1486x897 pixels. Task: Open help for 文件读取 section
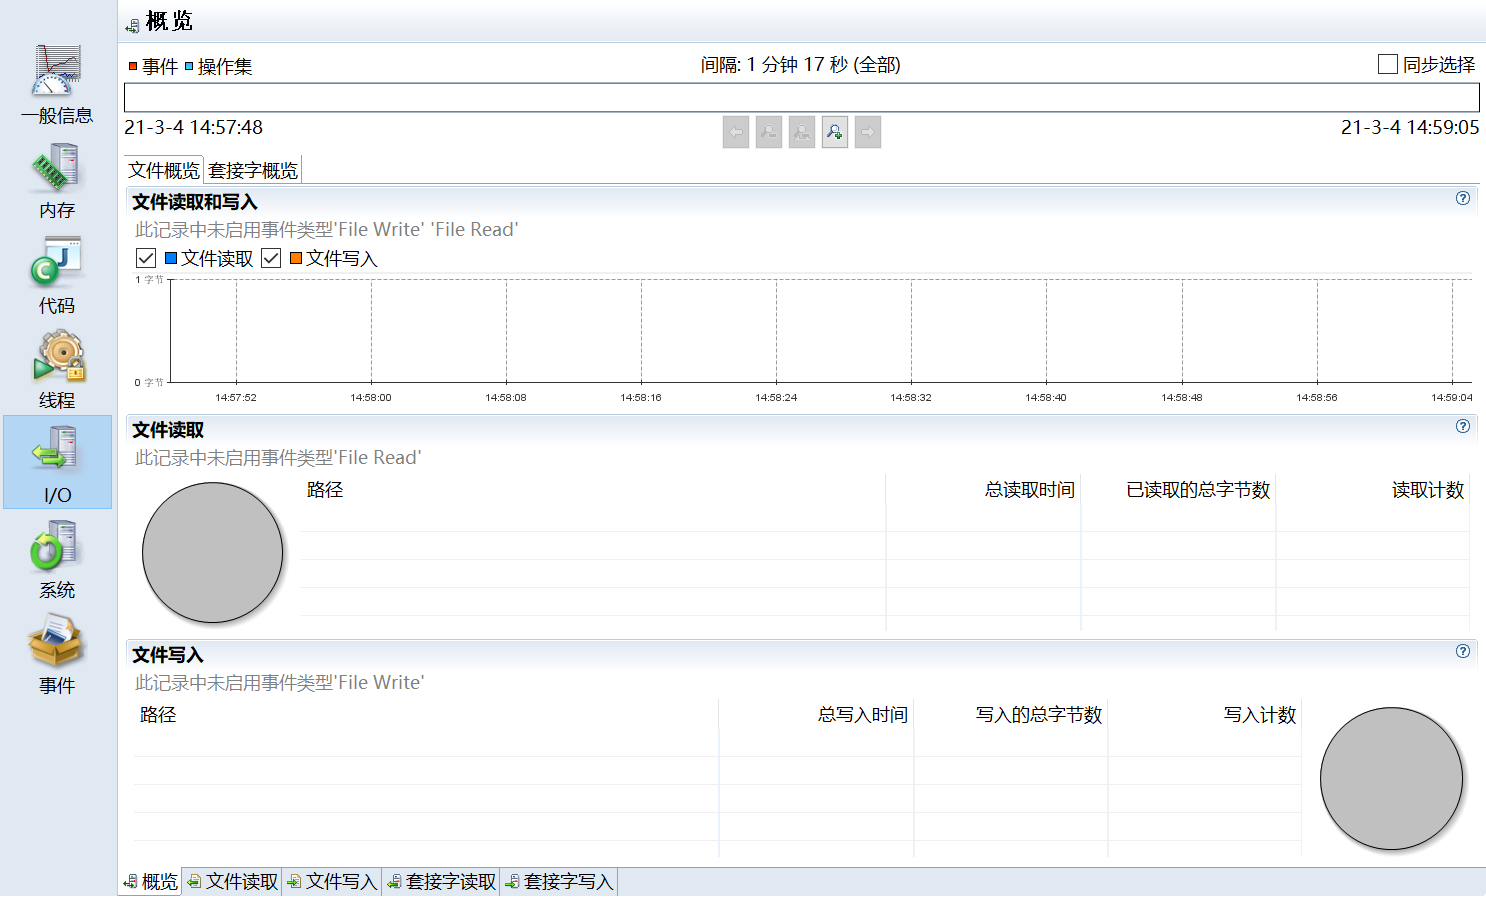(1463, 426)
